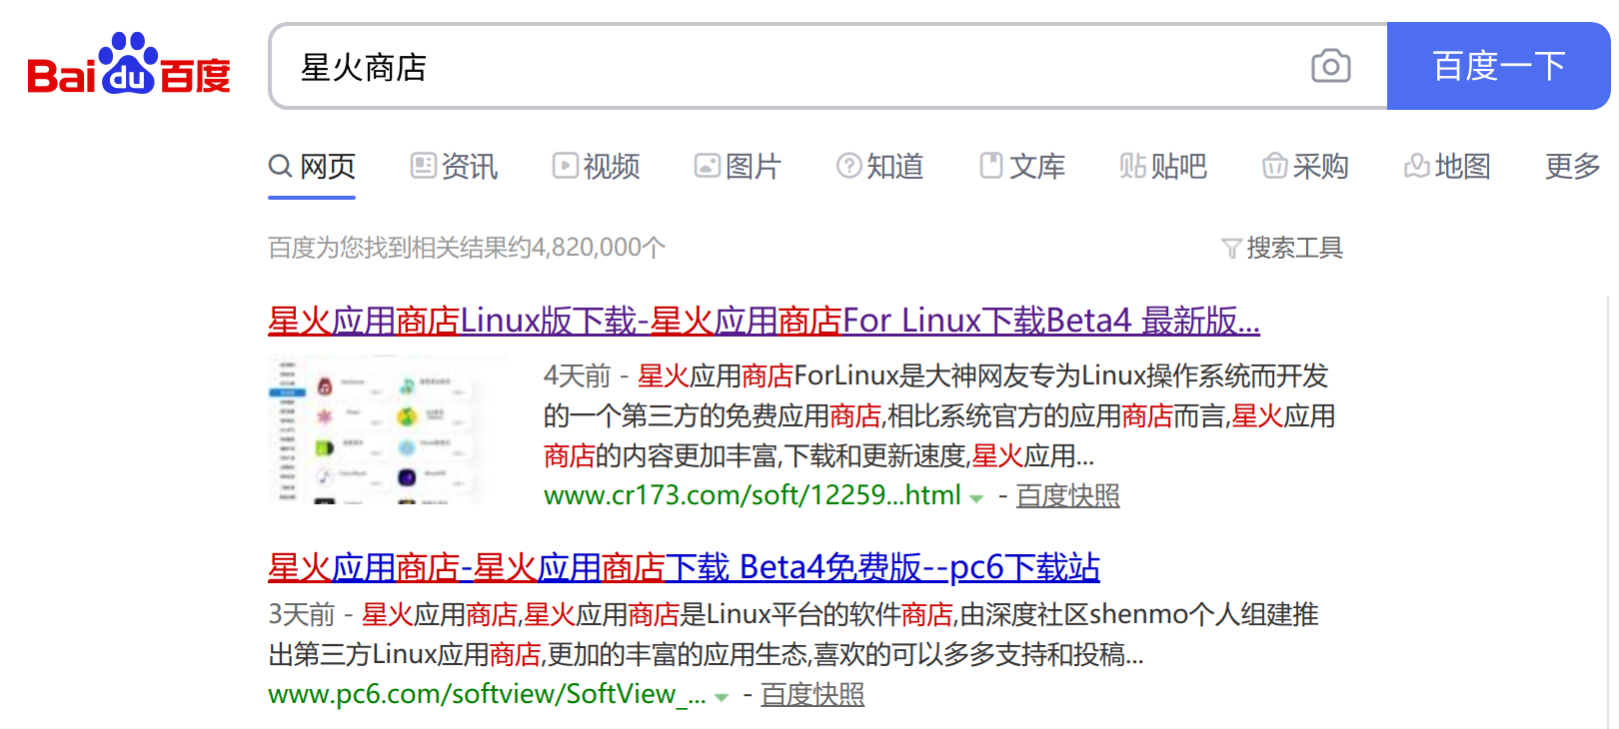Click the 文库 document icon
Viewport: 1619px width, 729px height.
(x=991, y=165)
